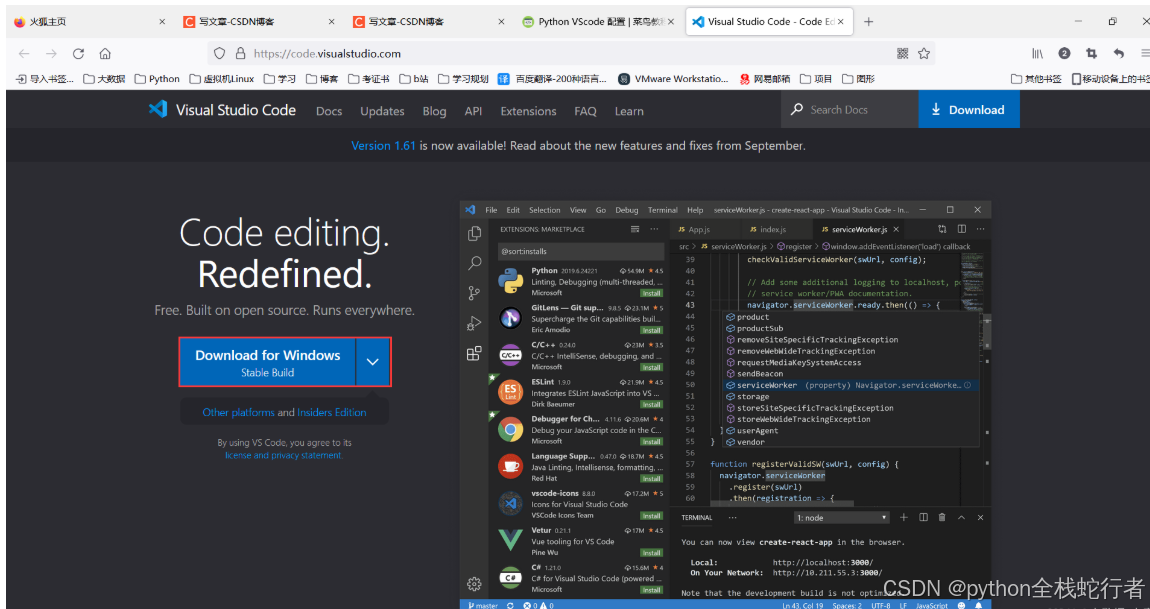Image resolution: width=1150 pixels, height=609 pixels.
Task: Open the Other platforms link
Action: 238,412
